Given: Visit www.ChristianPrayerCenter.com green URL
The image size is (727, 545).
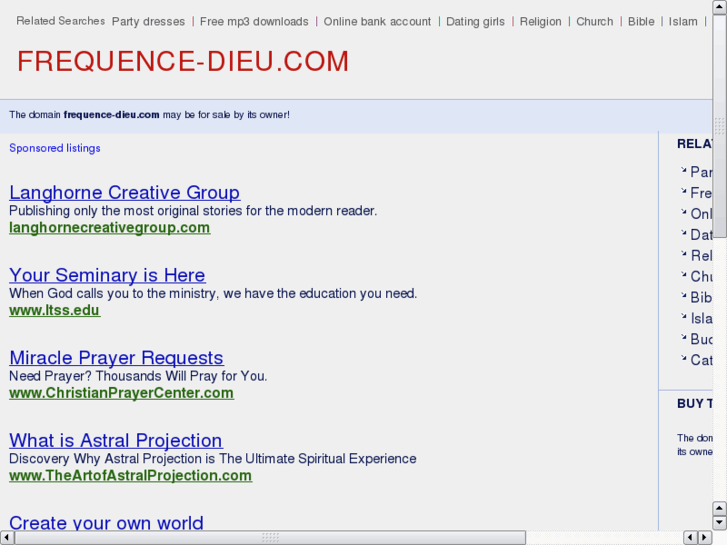Looking at the screenshot, I should 121,393.
